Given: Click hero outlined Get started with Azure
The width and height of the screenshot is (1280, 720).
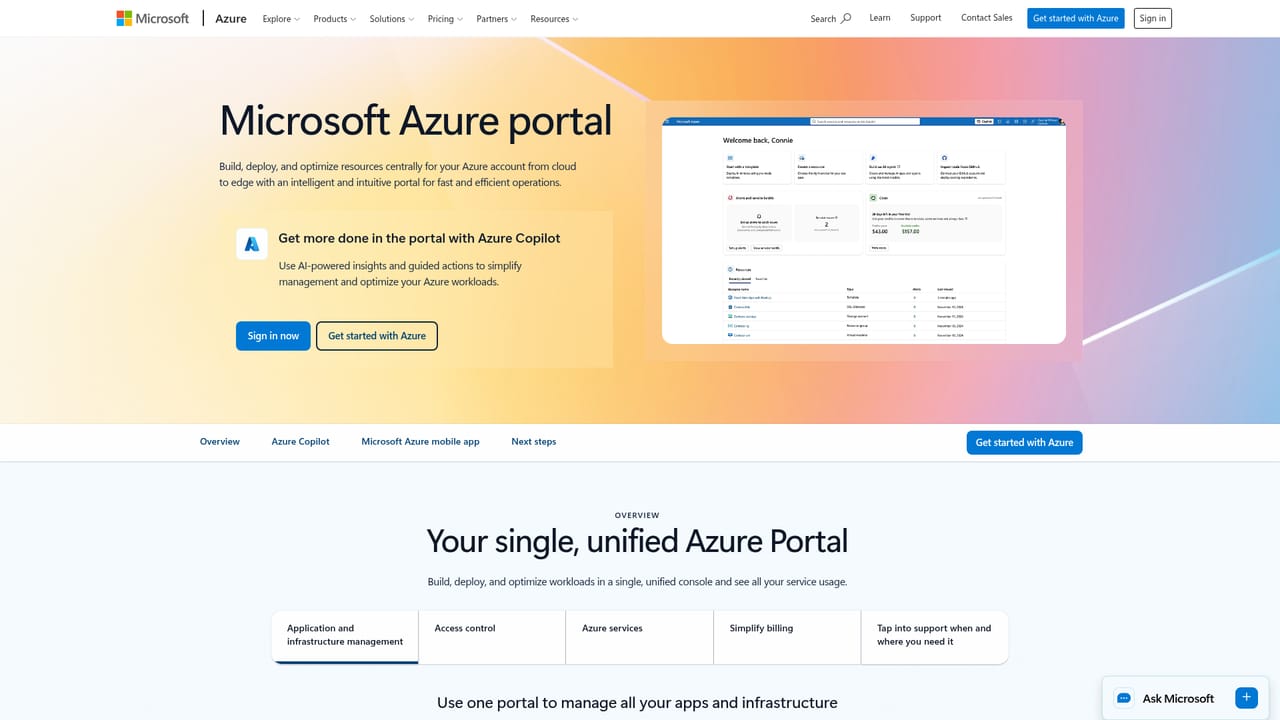Looking at the screenshot, I should tap(377, 336).
